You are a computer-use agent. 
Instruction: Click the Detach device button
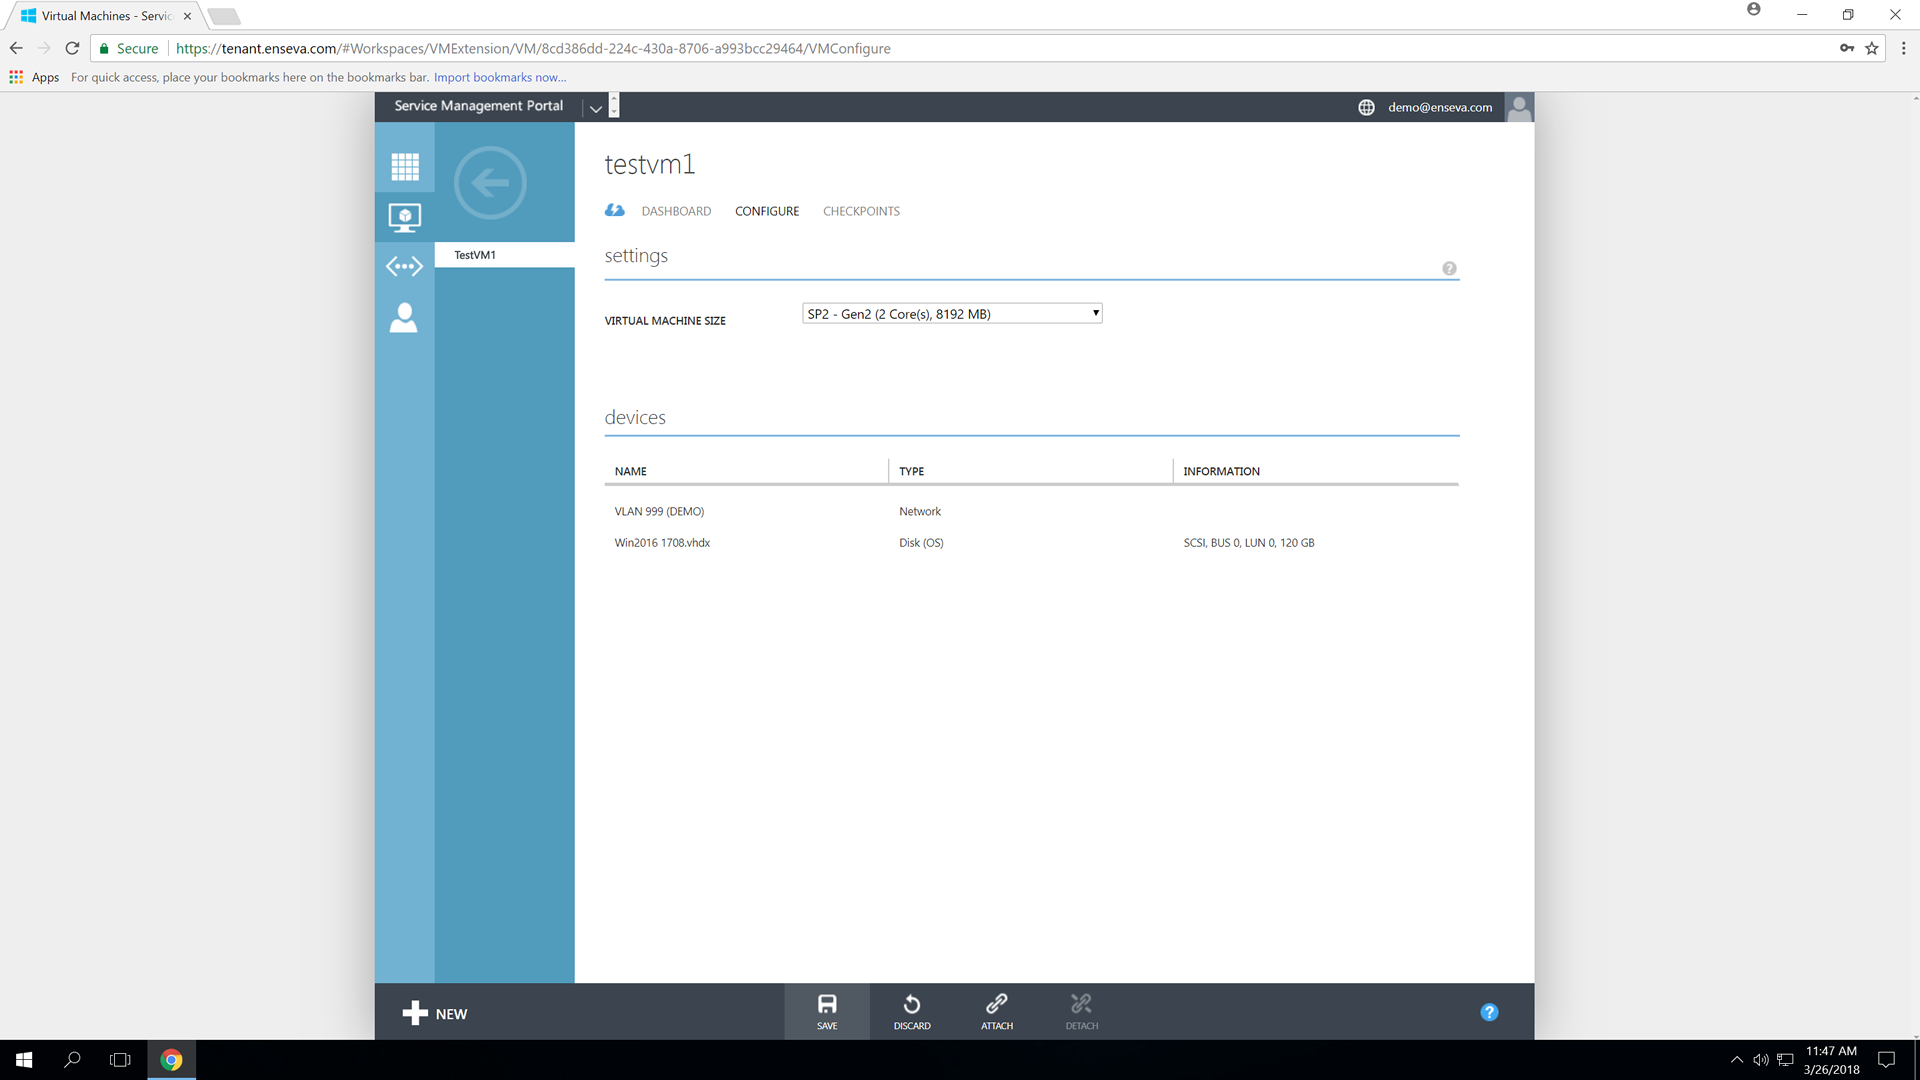pyautogui.click(x=1081, y=1011)
